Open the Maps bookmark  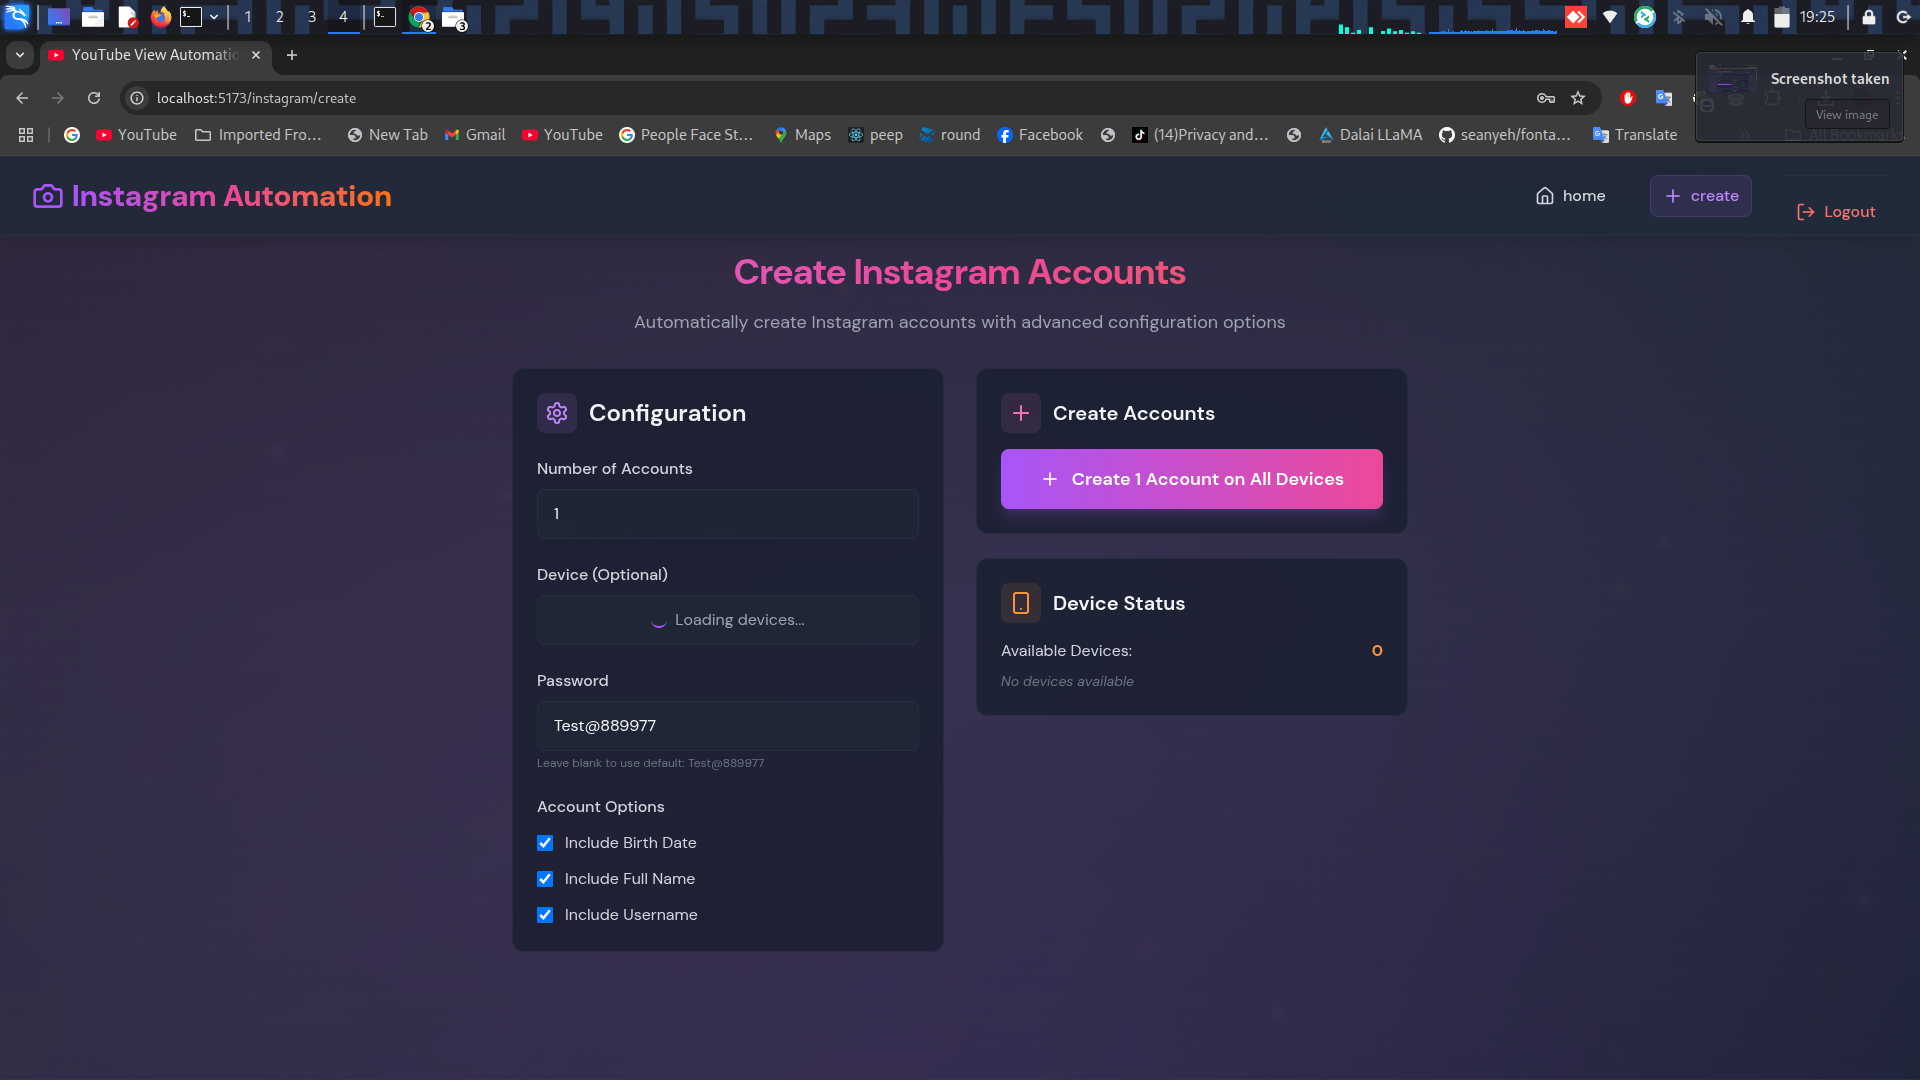(x=802, y=135)
